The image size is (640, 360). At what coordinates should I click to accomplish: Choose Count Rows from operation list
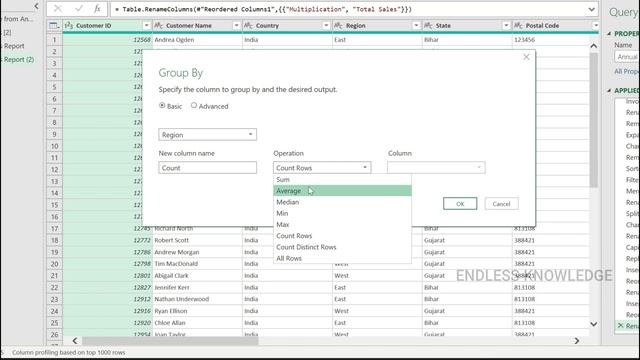[x=342, y=236]
